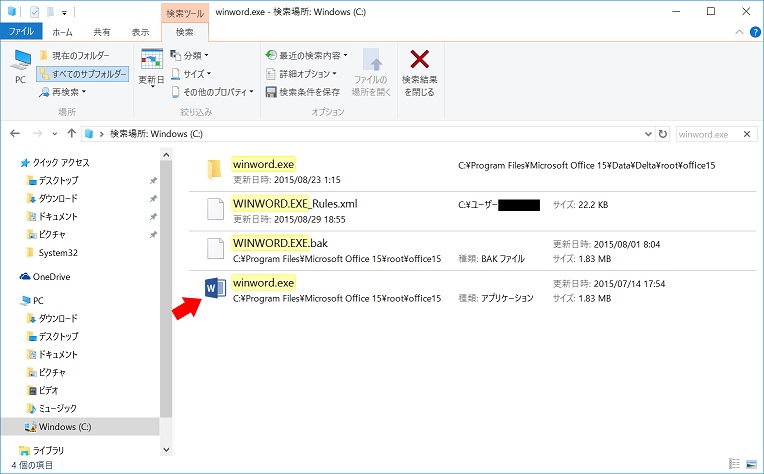The width and height of the screenshot is (764, 474).
Task: Open the 更新日 date filter
Action: [x=152, y=68]
